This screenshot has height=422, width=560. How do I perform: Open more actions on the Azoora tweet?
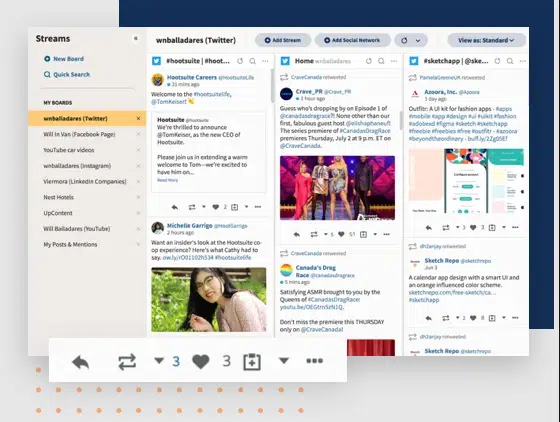515,227
